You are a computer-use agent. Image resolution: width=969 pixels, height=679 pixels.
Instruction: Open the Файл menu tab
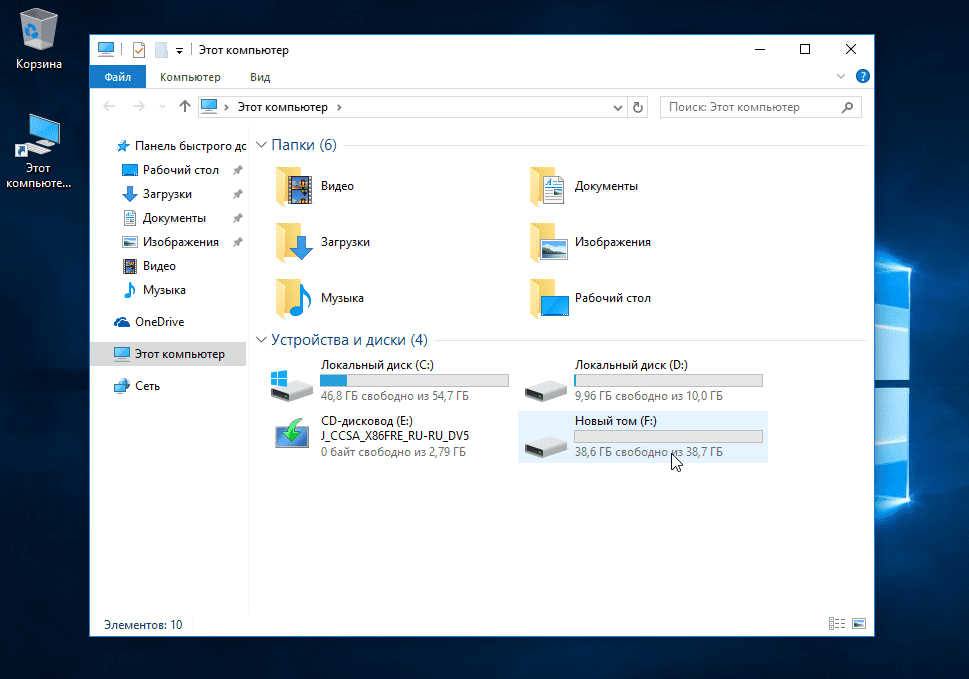click(117, 77)
